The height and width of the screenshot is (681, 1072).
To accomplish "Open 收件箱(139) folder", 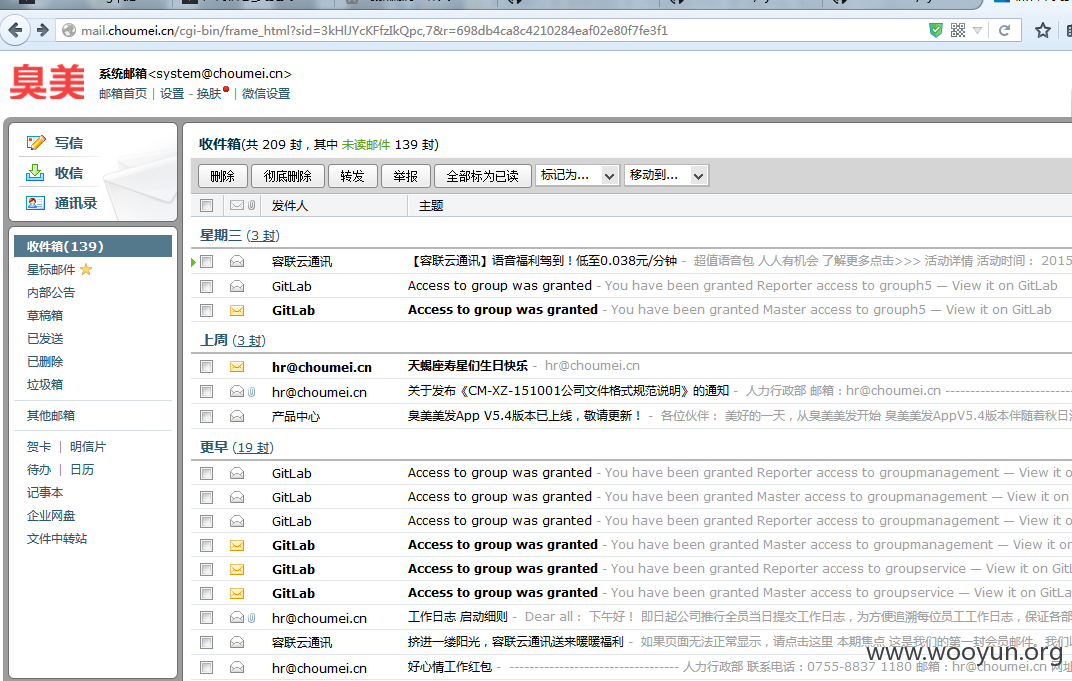I will [x=93, y=246].
